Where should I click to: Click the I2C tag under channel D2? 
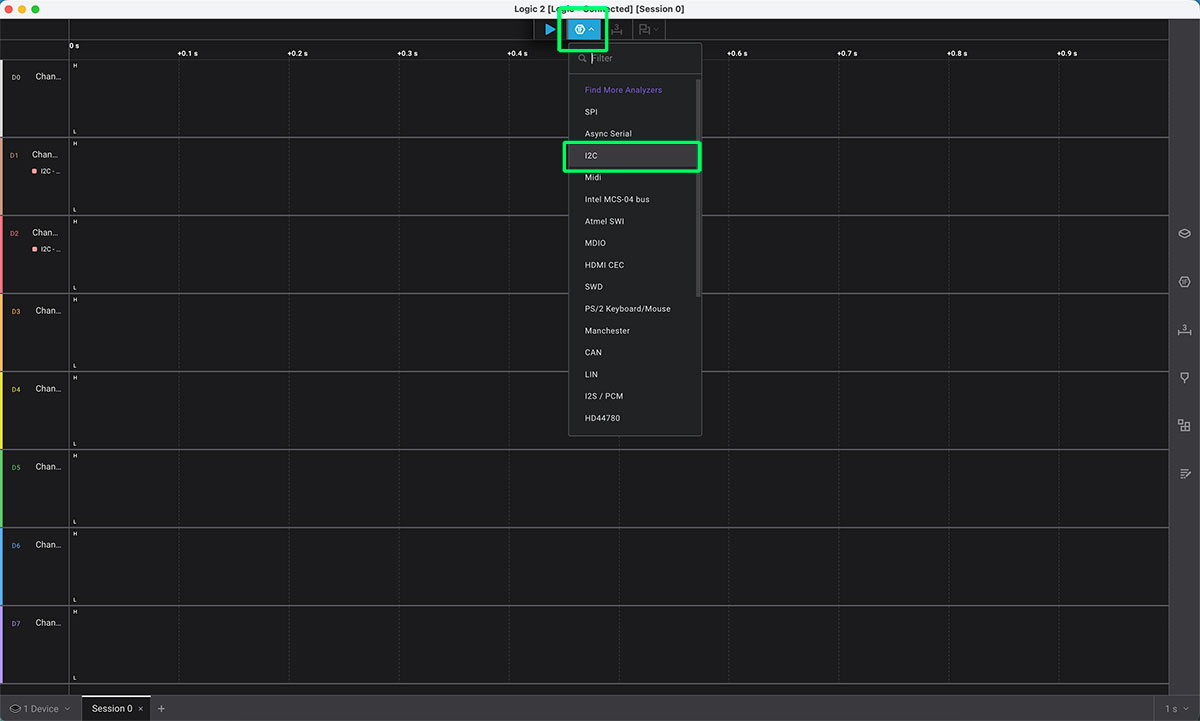pyautogui.click(x=47, y=249)
